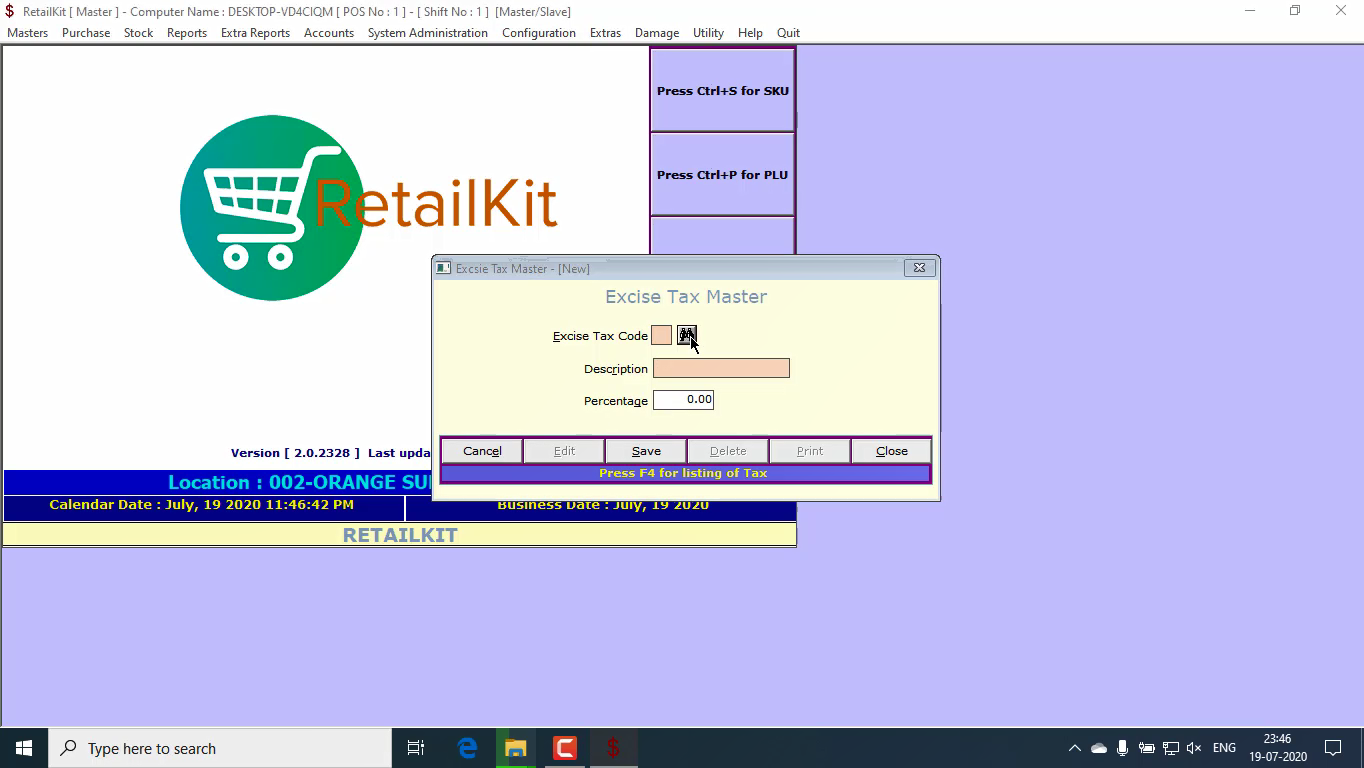Open the Utility menu
This screenshot has height=768, width=1364.
coord(708,33)
